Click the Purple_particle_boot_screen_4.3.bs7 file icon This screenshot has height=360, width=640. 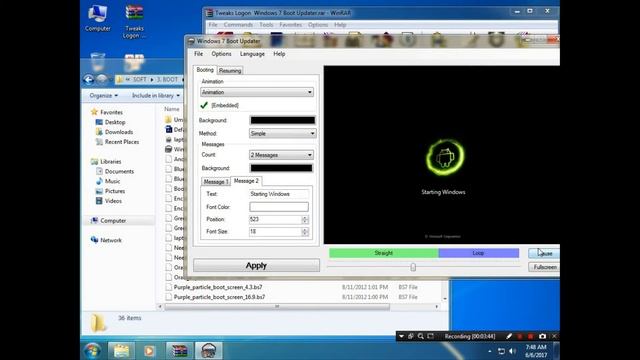(x=169, y=287)
